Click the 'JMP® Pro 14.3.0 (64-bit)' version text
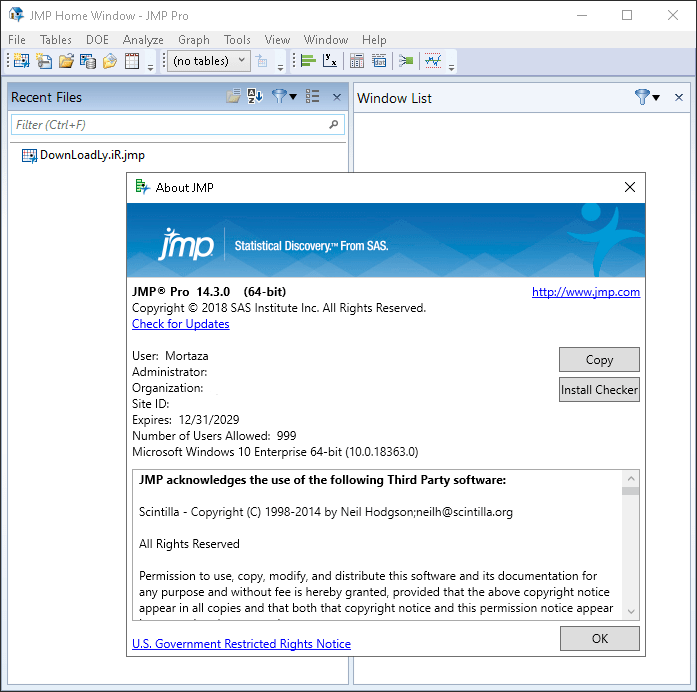Screen dimensions: 697x692 [209, 292]
